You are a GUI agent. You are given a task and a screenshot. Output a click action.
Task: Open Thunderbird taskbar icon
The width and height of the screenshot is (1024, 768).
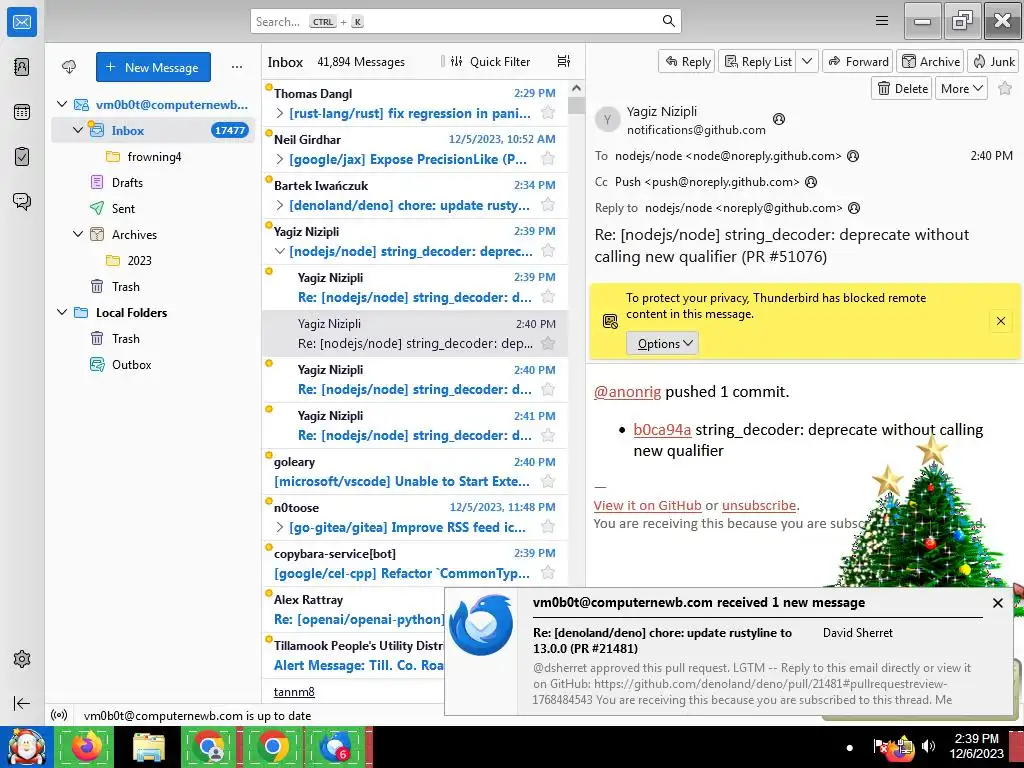coord(336,746)
